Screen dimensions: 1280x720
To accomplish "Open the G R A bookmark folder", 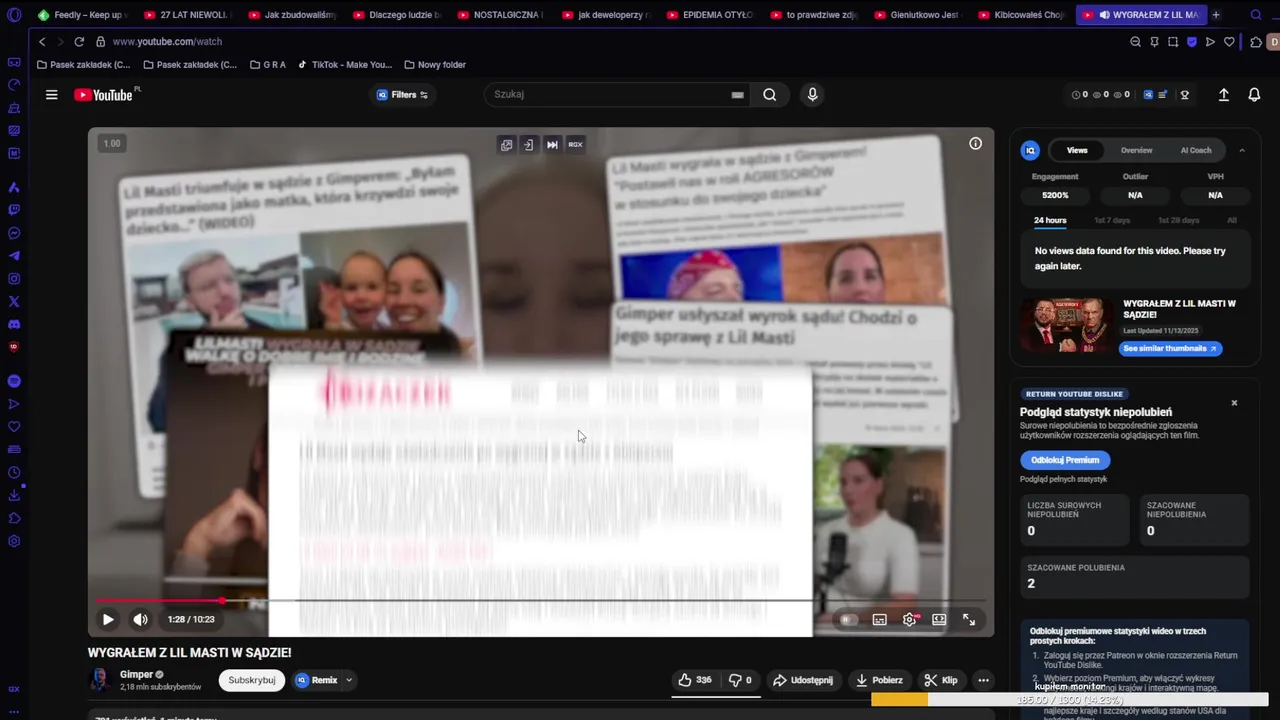I will pyautogui.click(x=267, y=65).
